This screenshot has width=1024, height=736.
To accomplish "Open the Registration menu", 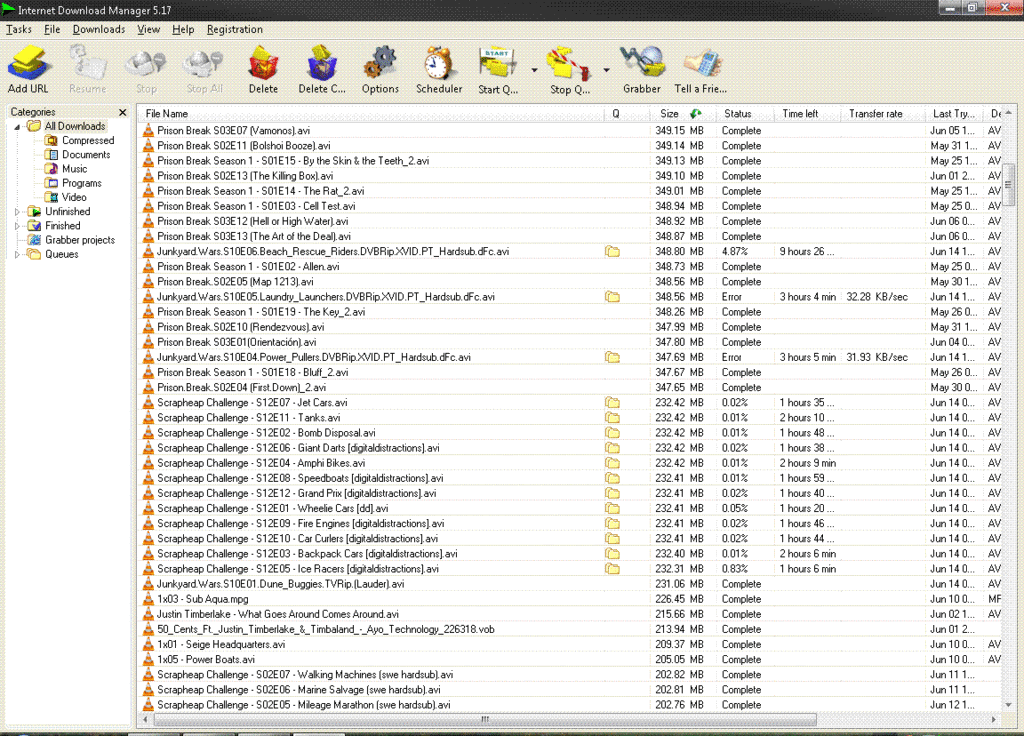I will click(234, 29).
